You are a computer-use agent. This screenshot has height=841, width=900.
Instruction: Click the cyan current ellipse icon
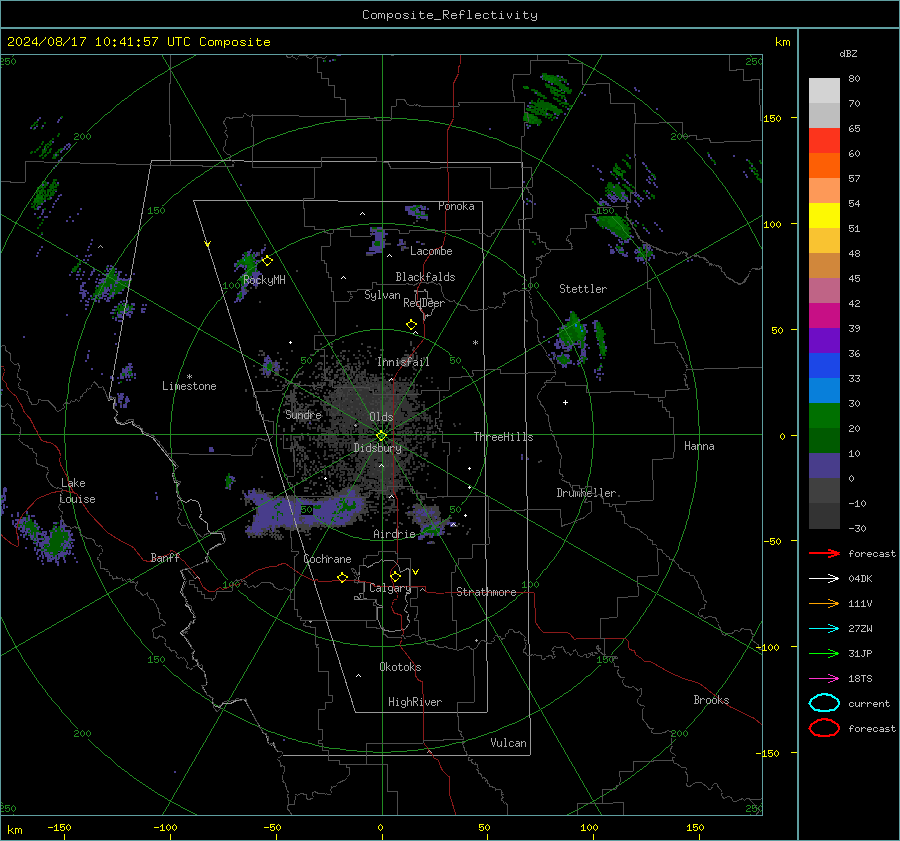tap(824, 703)
